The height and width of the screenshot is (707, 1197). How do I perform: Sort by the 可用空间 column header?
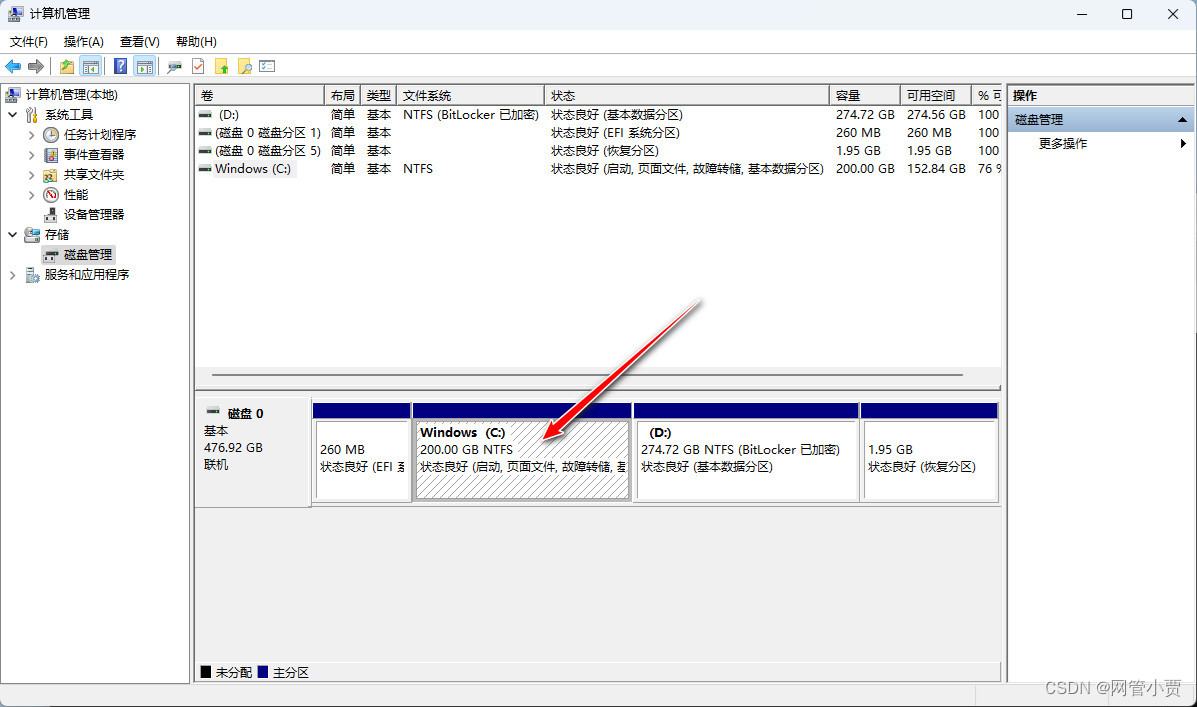coord(935,95)
